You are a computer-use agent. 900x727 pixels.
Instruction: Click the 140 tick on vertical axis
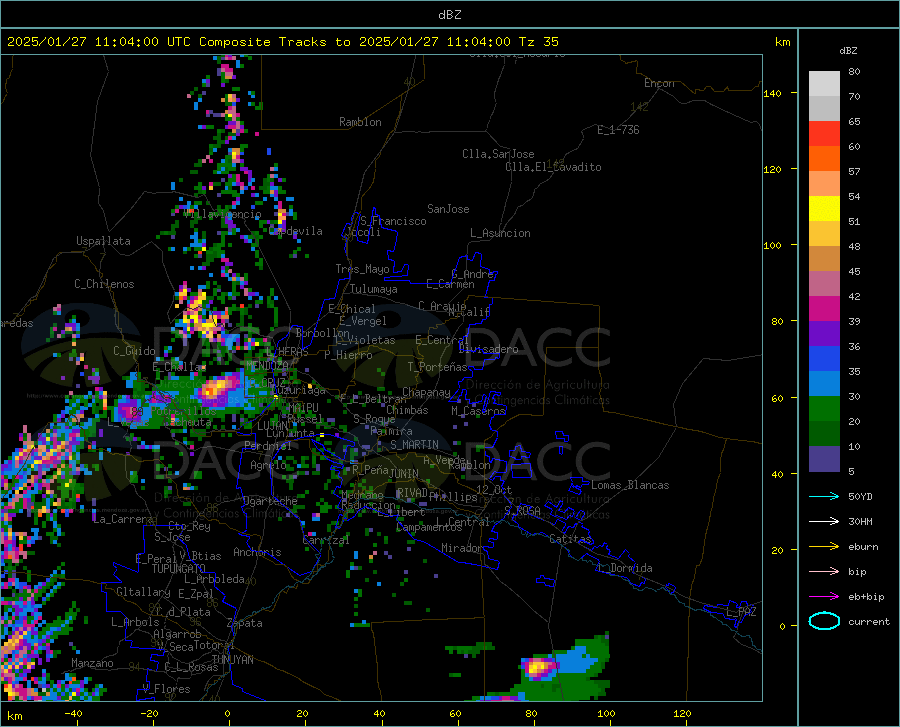point(772,93)
